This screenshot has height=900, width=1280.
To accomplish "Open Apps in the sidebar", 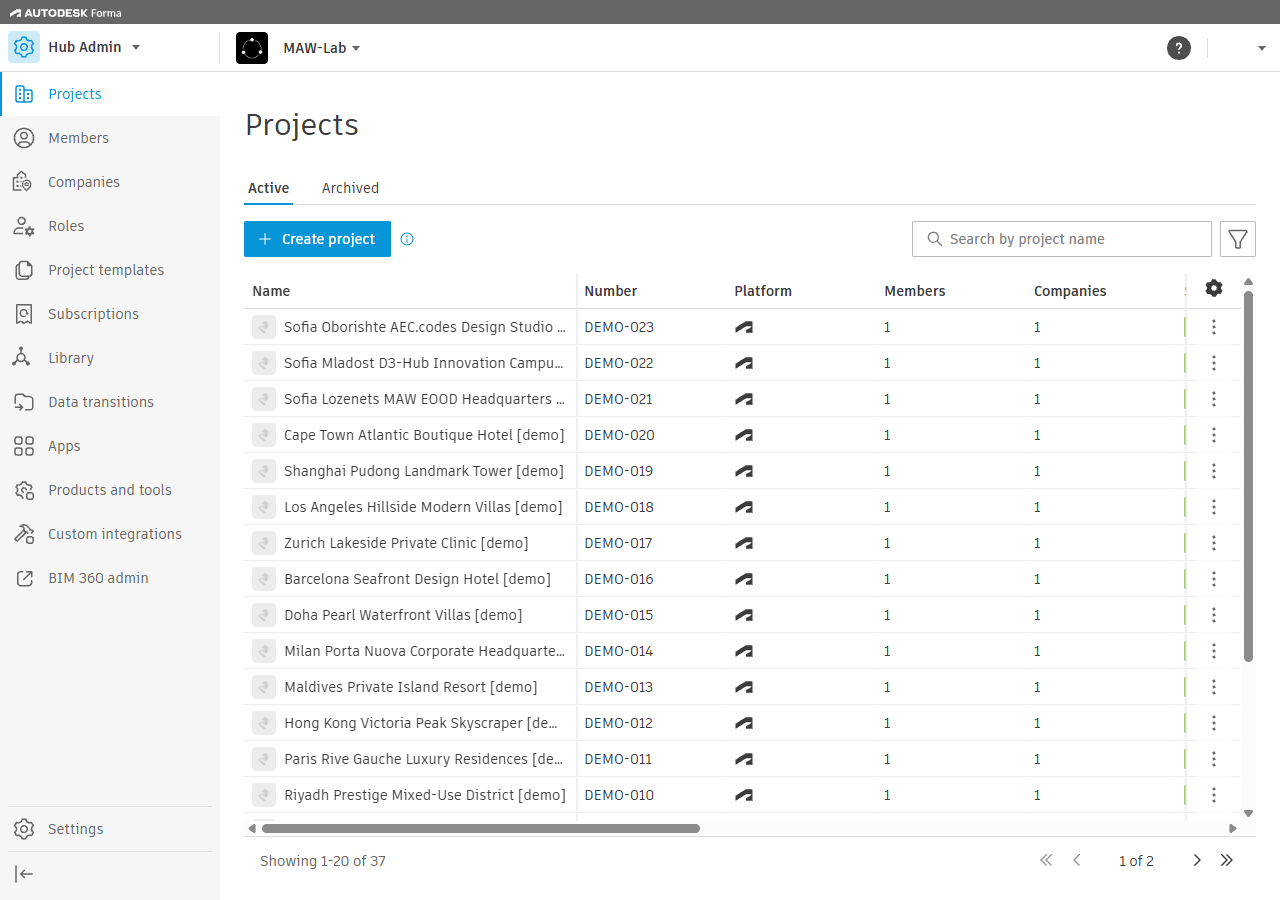I will [110, 446].
